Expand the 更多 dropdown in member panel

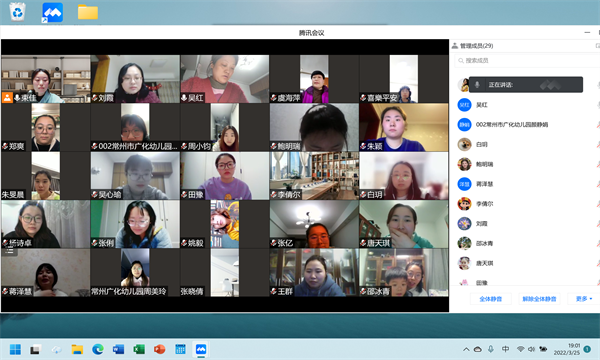pos(584,299)
